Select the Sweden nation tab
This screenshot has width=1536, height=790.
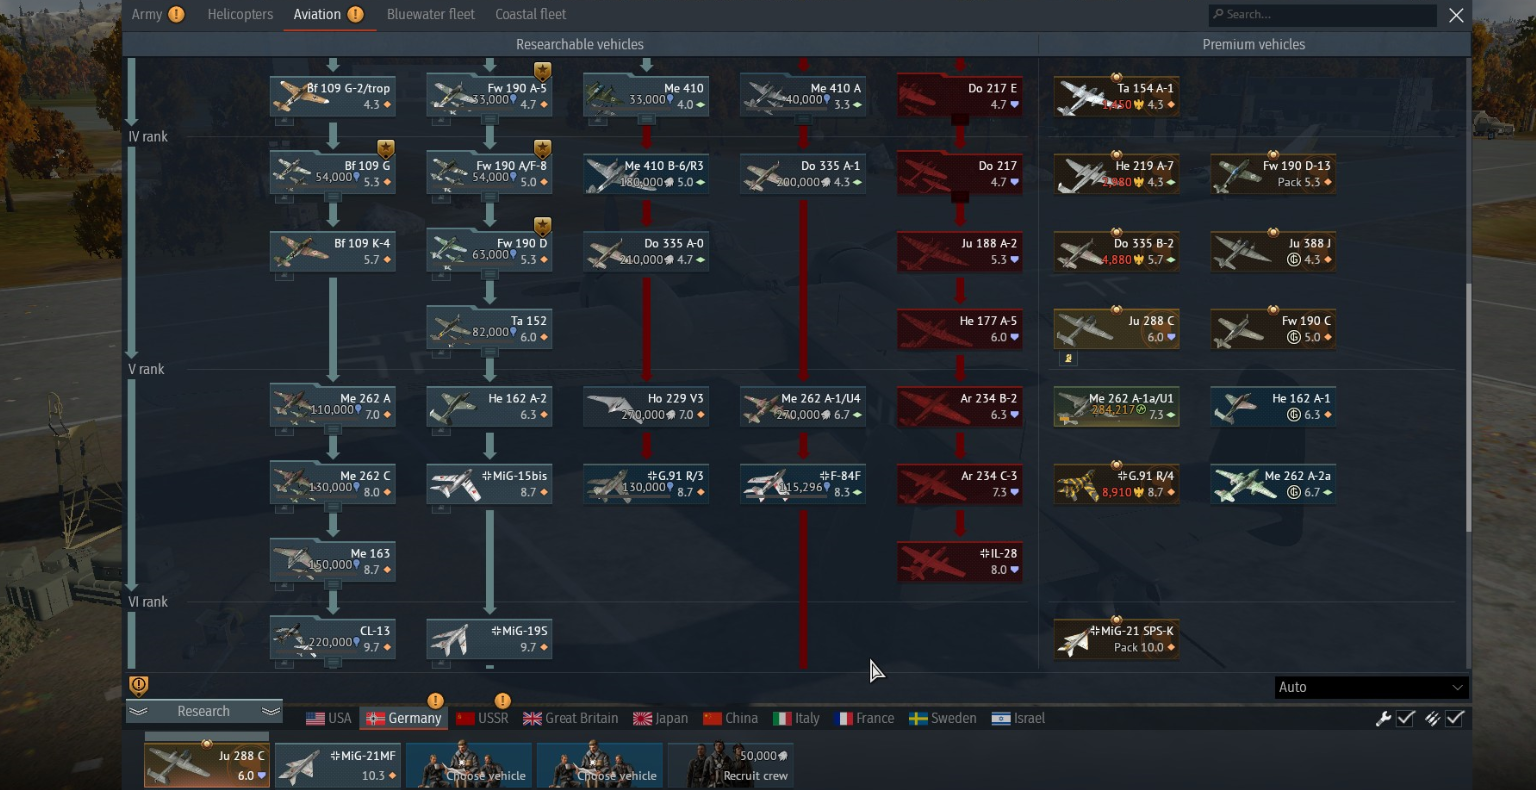(943, 718)
